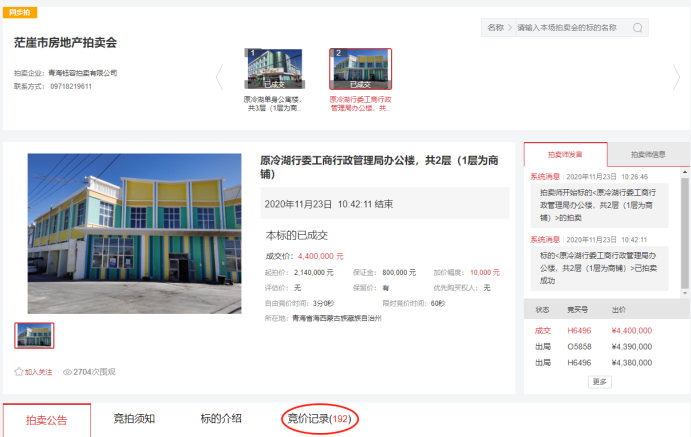Open the 名称 search type dropdown
The width and height of the screenshot is (691, 437).
[496, 28]
